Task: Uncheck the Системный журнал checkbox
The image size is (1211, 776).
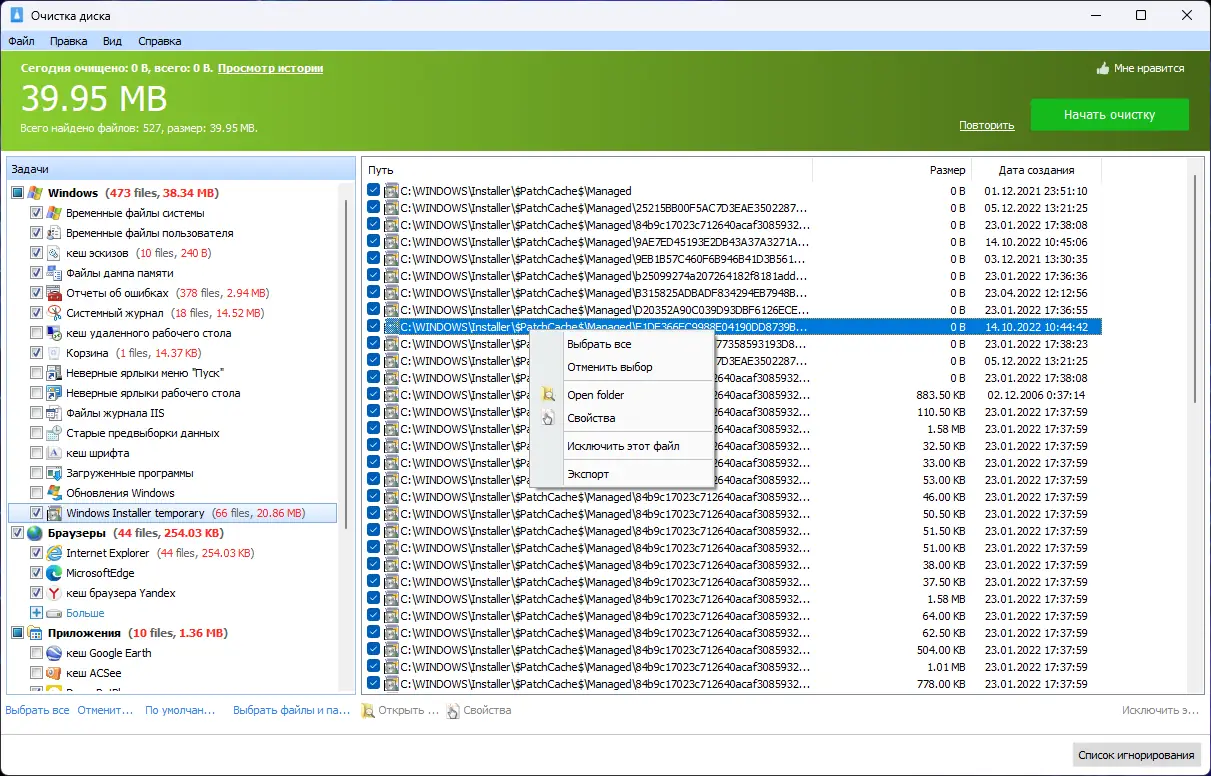Action: coord(37,313)
